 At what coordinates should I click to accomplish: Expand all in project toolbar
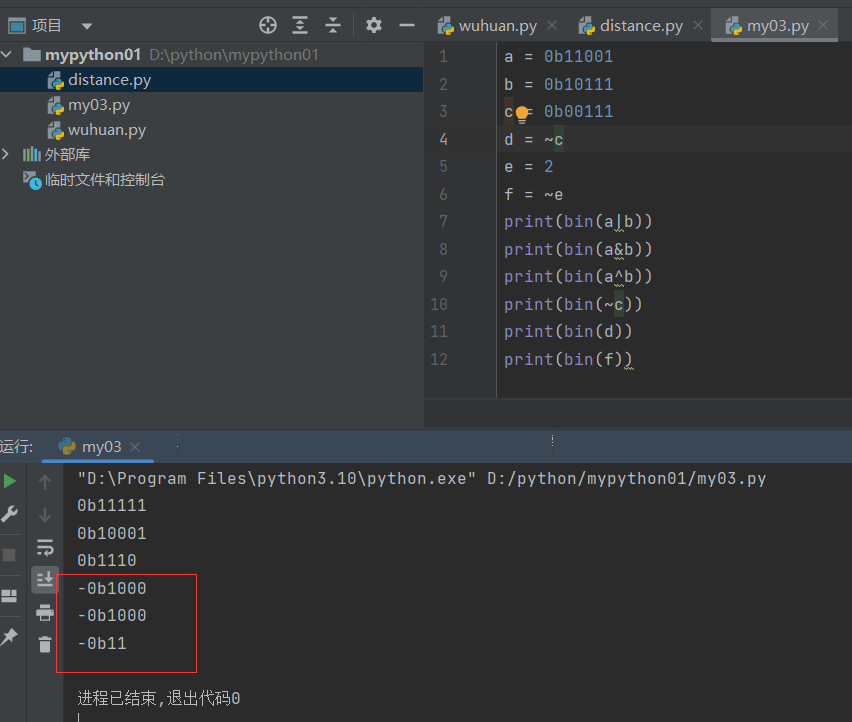click(300, 25)
